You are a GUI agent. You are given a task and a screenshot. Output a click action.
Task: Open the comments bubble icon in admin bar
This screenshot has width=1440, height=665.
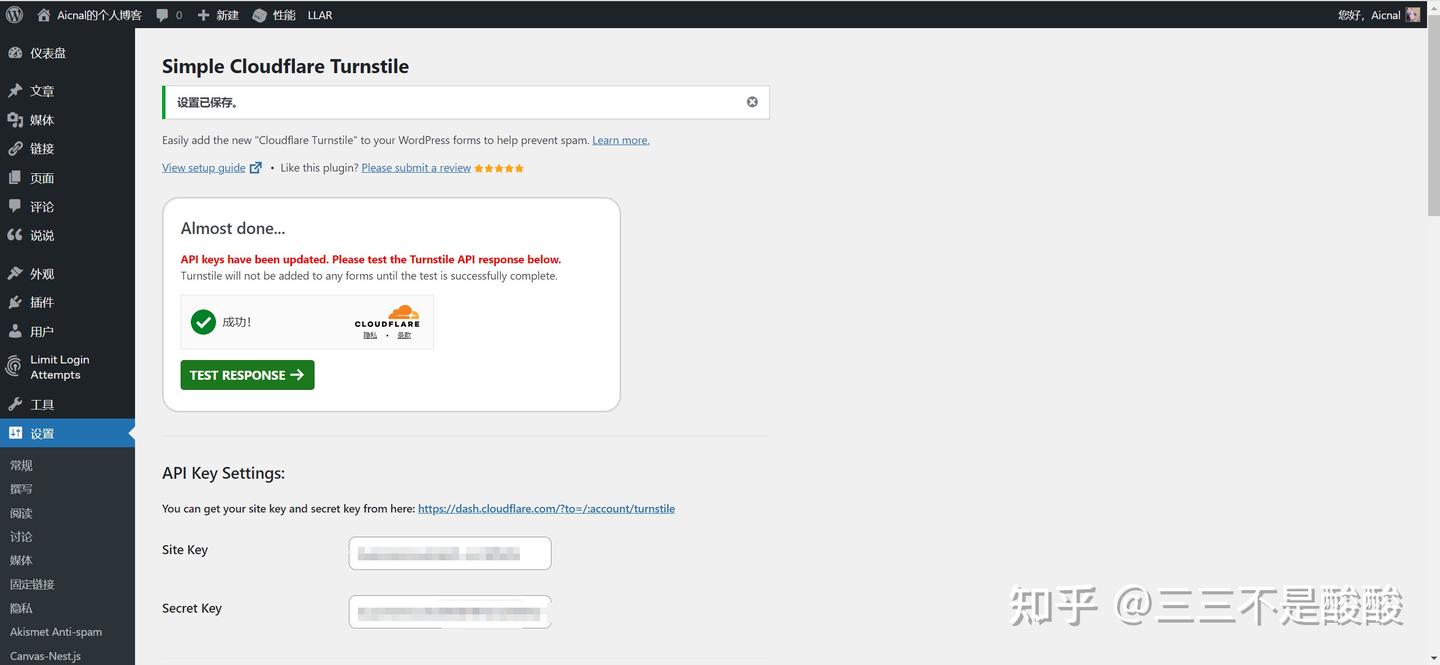pyautogui.click(x=163, y=15)
